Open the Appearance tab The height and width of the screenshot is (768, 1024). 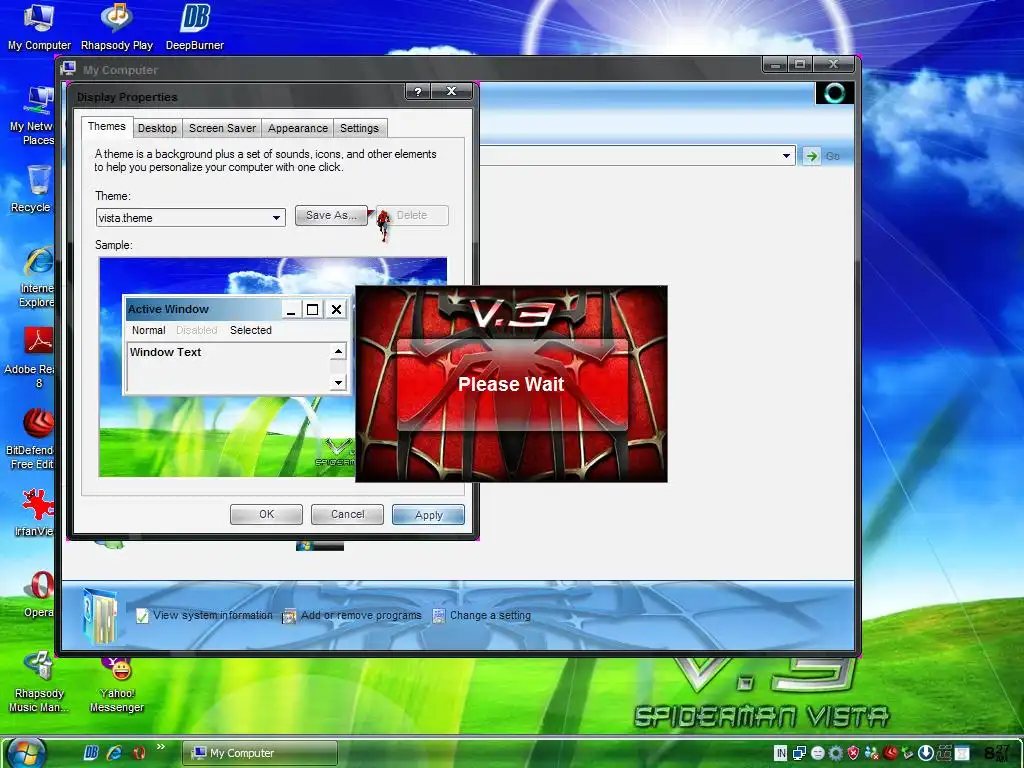(298, 128)
